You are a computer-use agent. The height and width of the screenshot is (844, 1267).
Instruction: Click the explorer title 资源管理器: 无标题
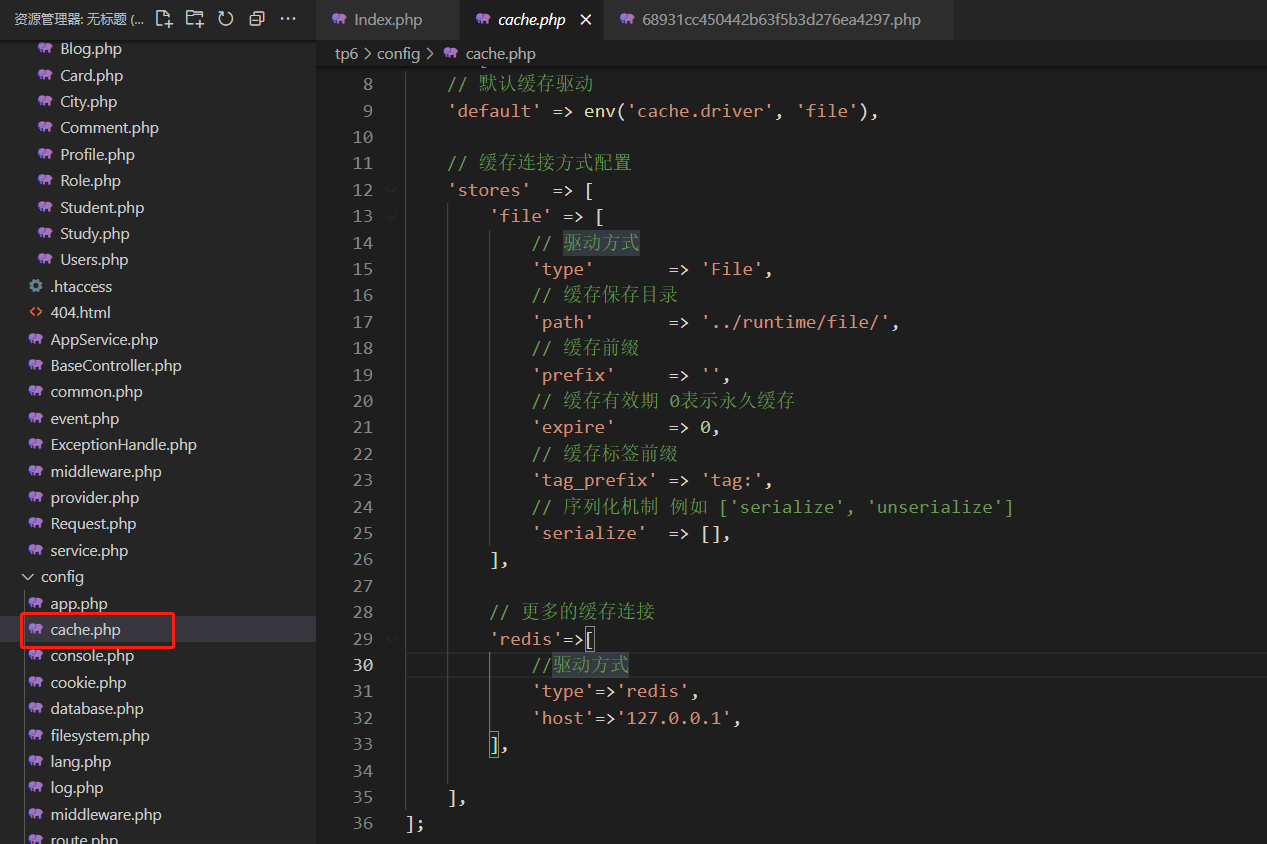pyautogui.click(x=78, y=19)
